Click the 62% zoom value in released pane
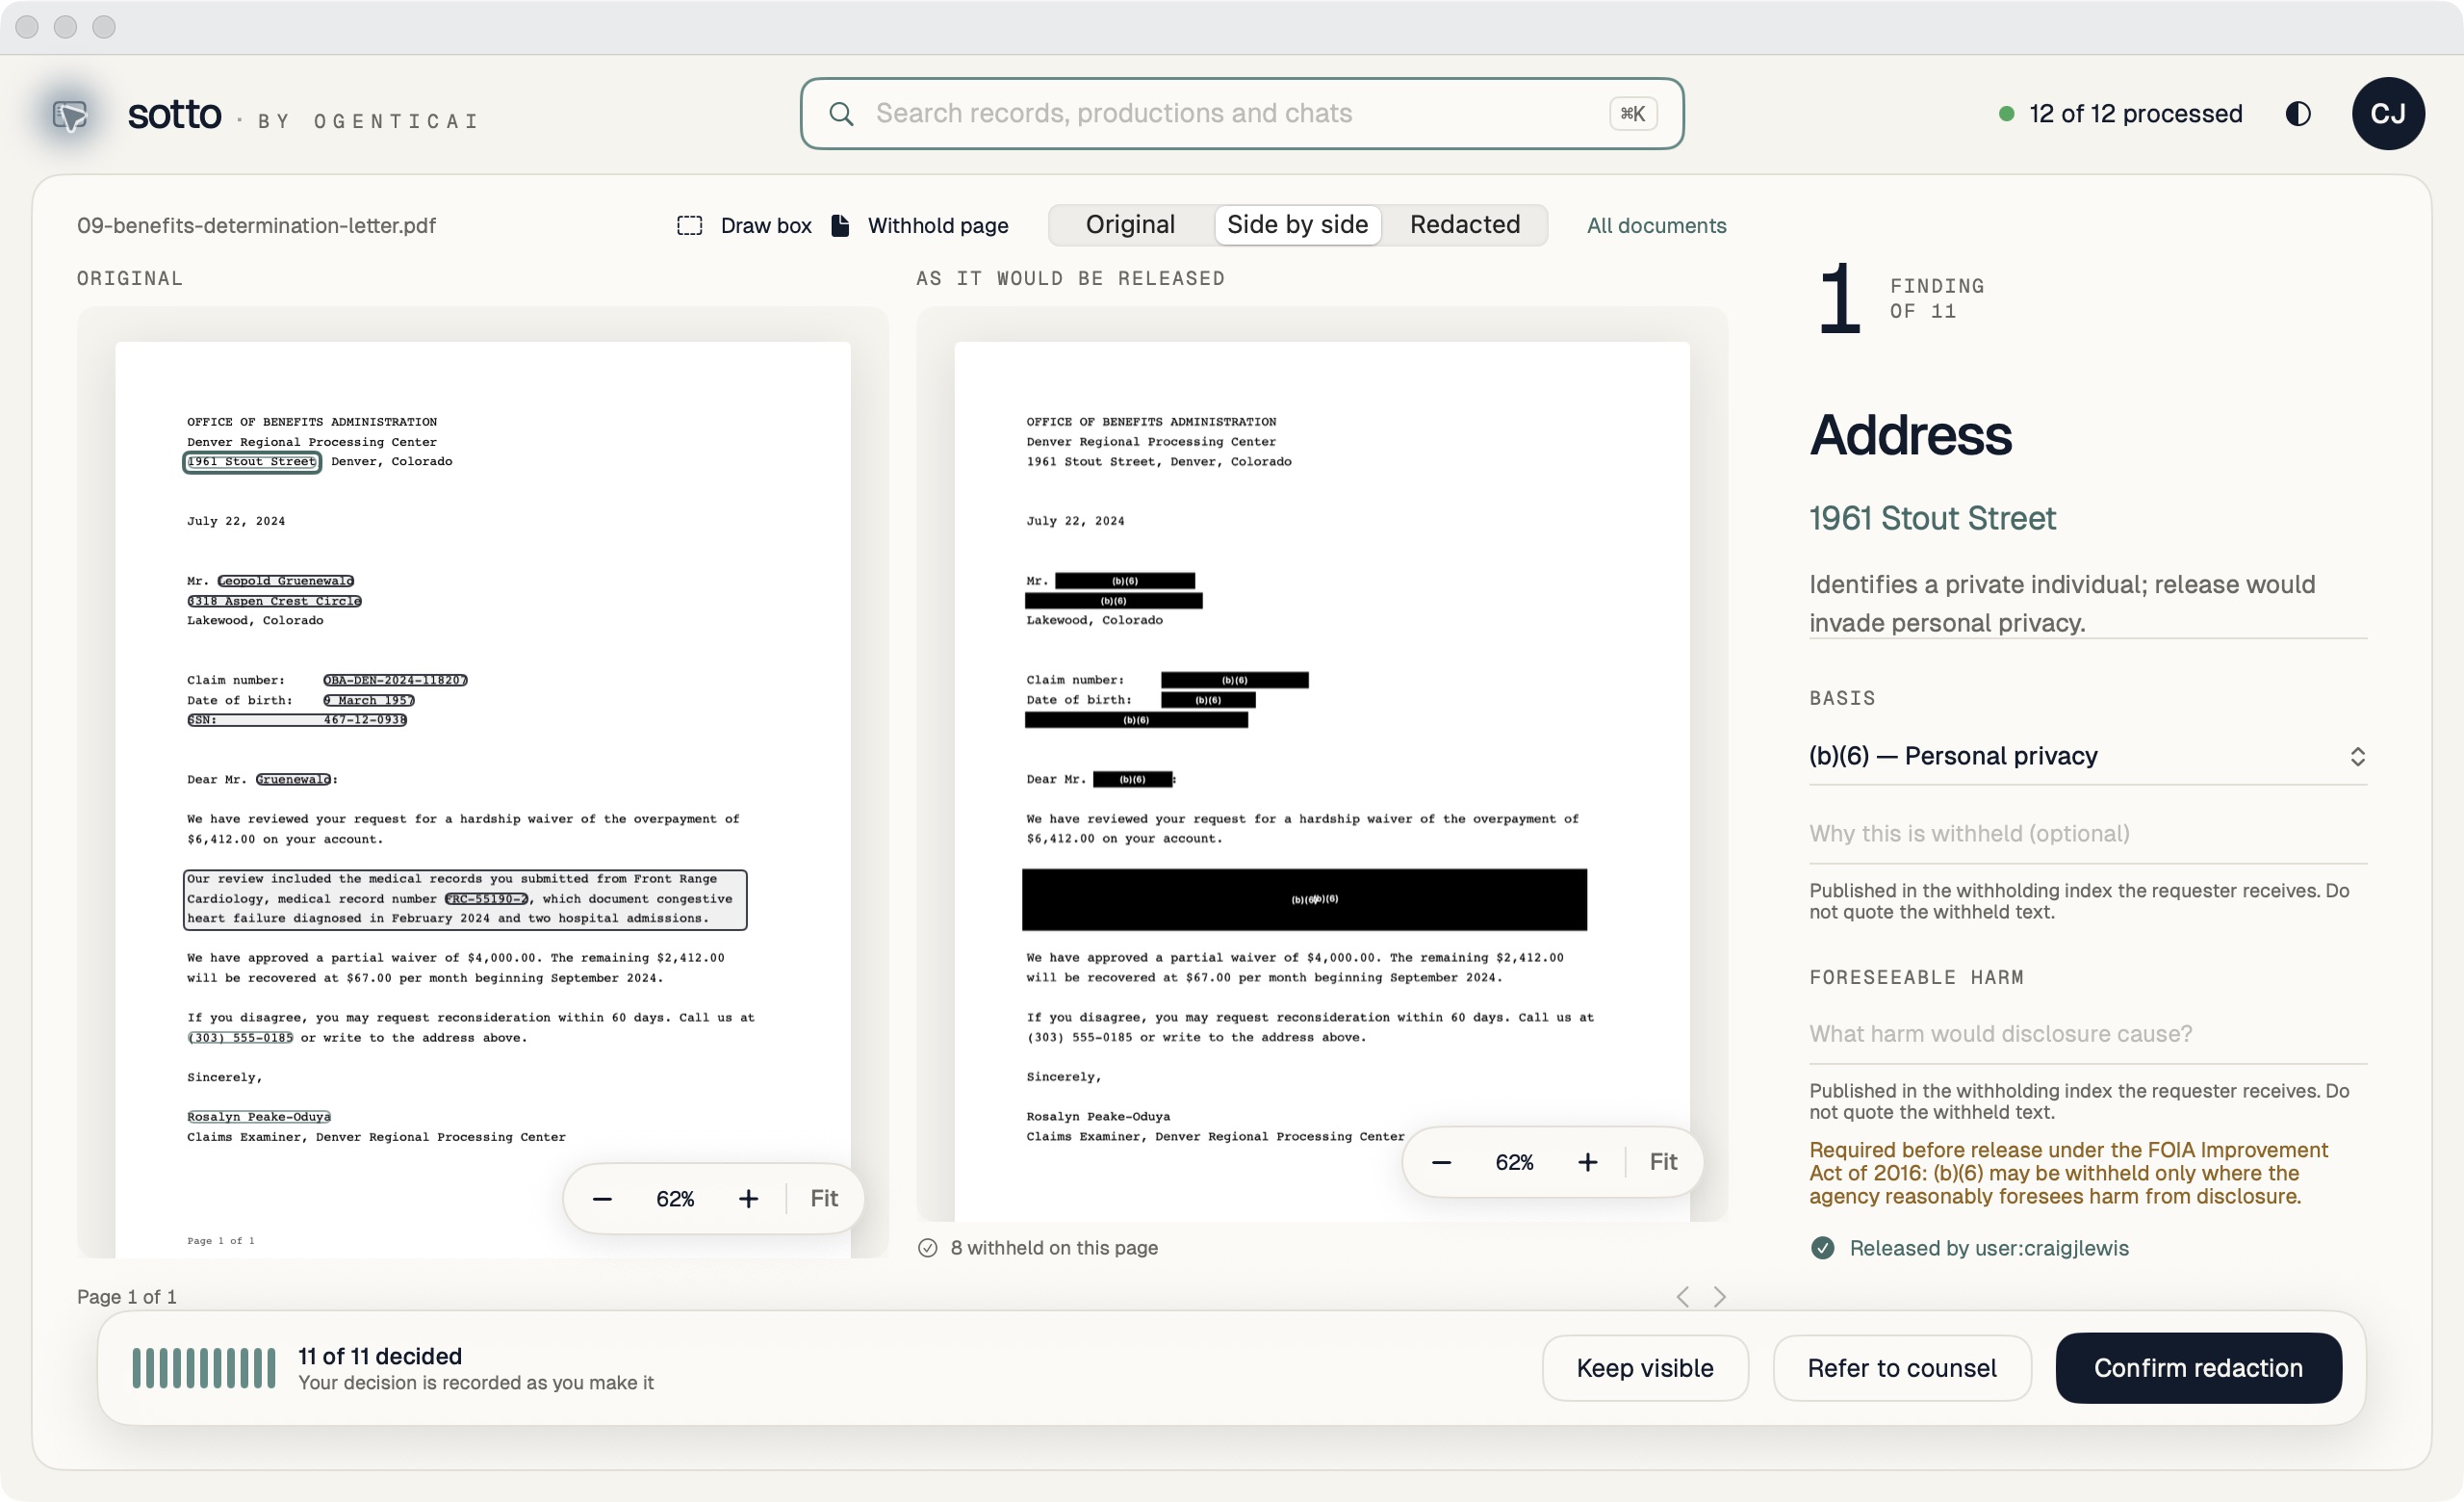Viewport: 2464px width, 1502px height. 1514,1162
